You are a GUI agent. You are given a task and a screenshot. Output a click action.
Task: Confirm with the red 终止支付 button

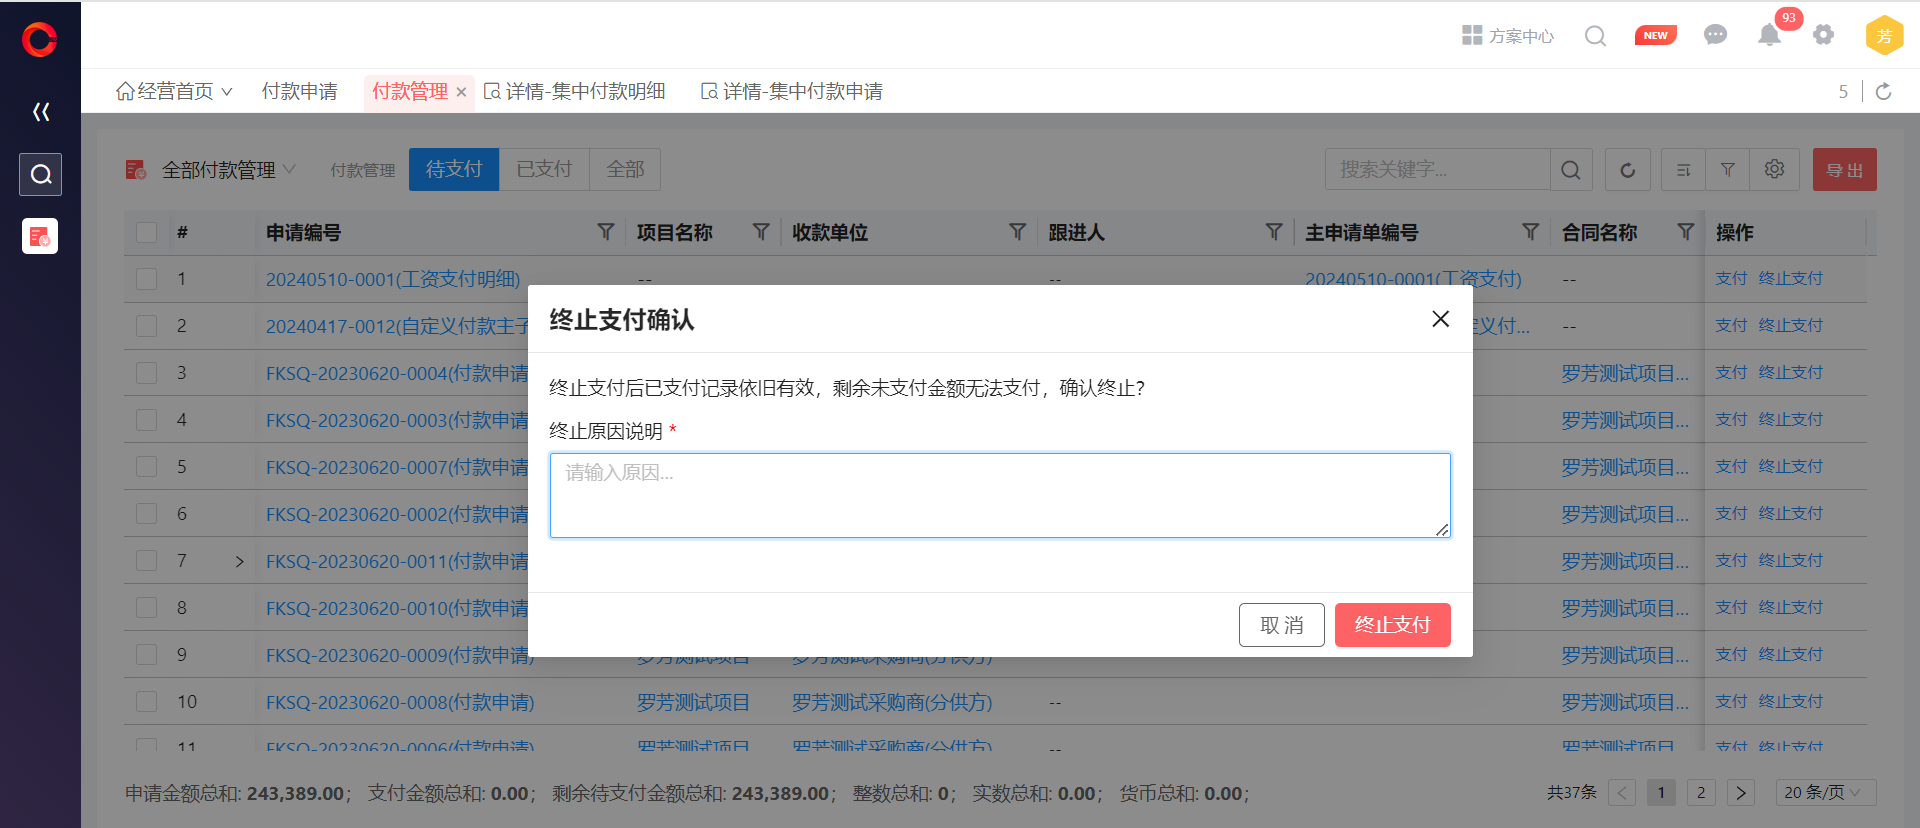click(x=1392, y=625)
